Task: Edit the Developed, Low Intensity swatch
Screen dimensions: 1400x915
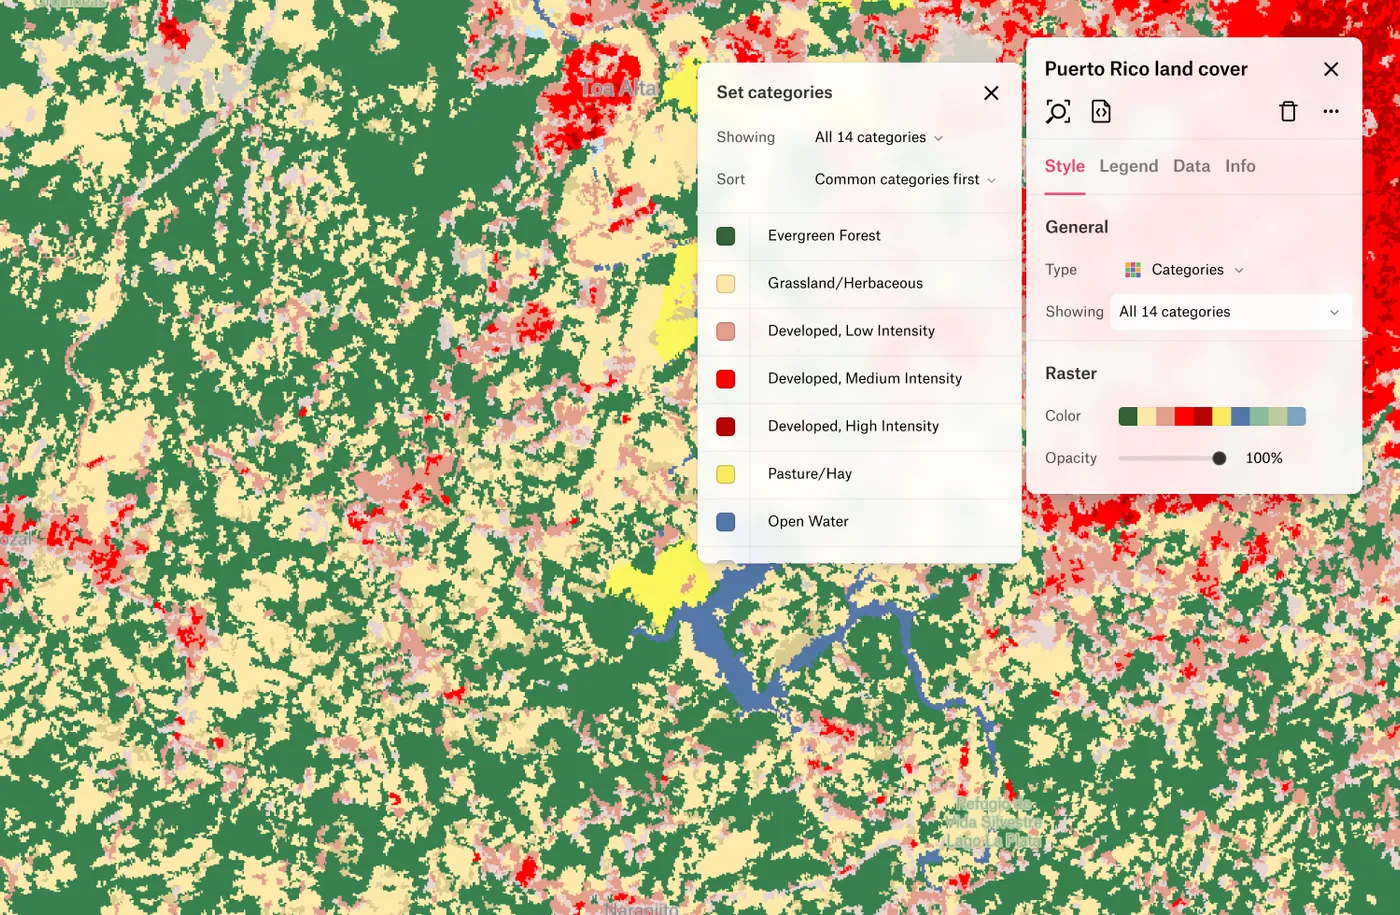Action: (726, 331)
